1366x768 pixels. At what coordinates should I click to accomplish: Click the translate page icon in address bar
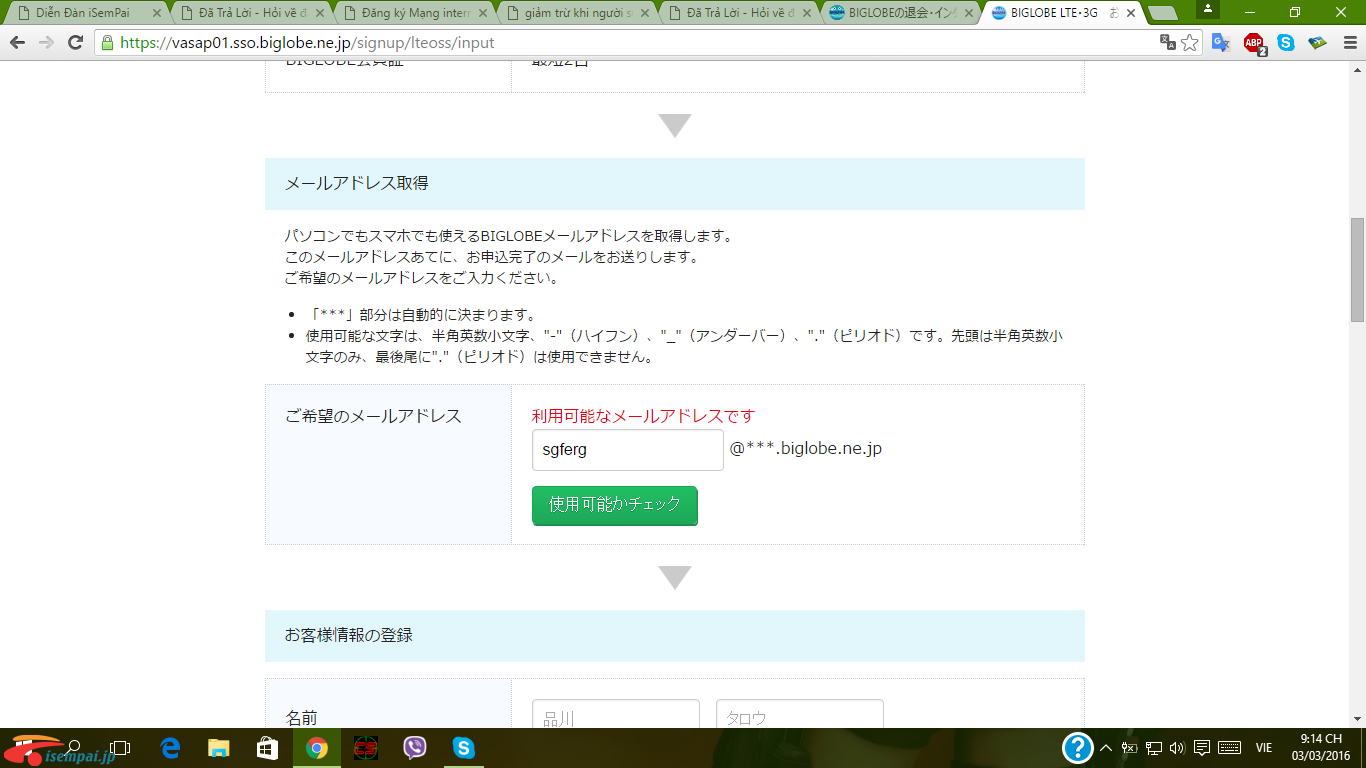pyautogui.click(x=1167, y=43)
